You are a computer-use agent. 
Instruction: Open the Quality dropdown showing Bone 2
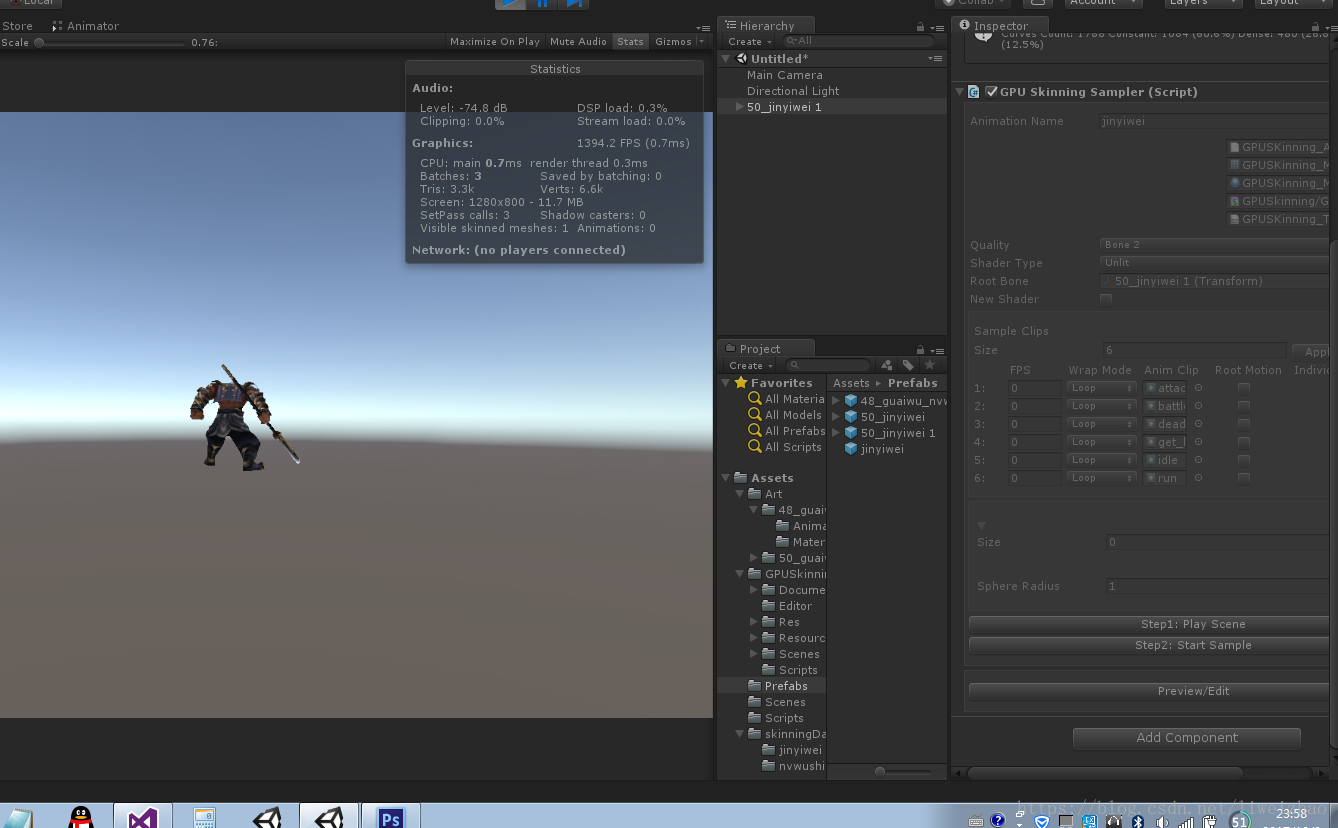coord(1216,245)
